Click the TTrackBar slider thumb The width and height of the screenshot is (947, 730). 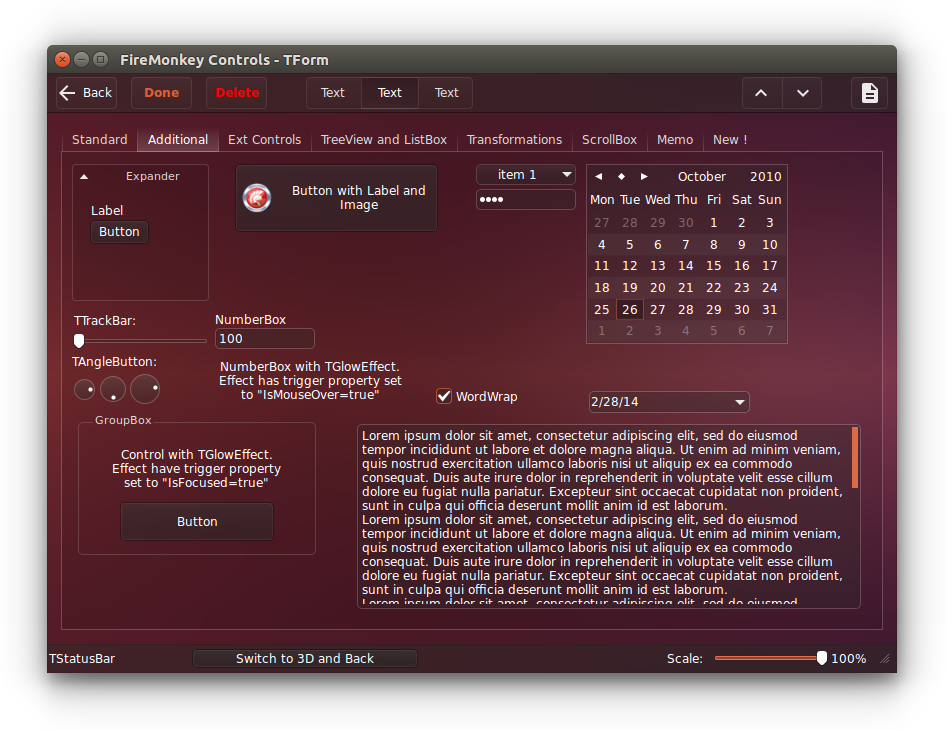pyautogui.click(x=79, y=341)
